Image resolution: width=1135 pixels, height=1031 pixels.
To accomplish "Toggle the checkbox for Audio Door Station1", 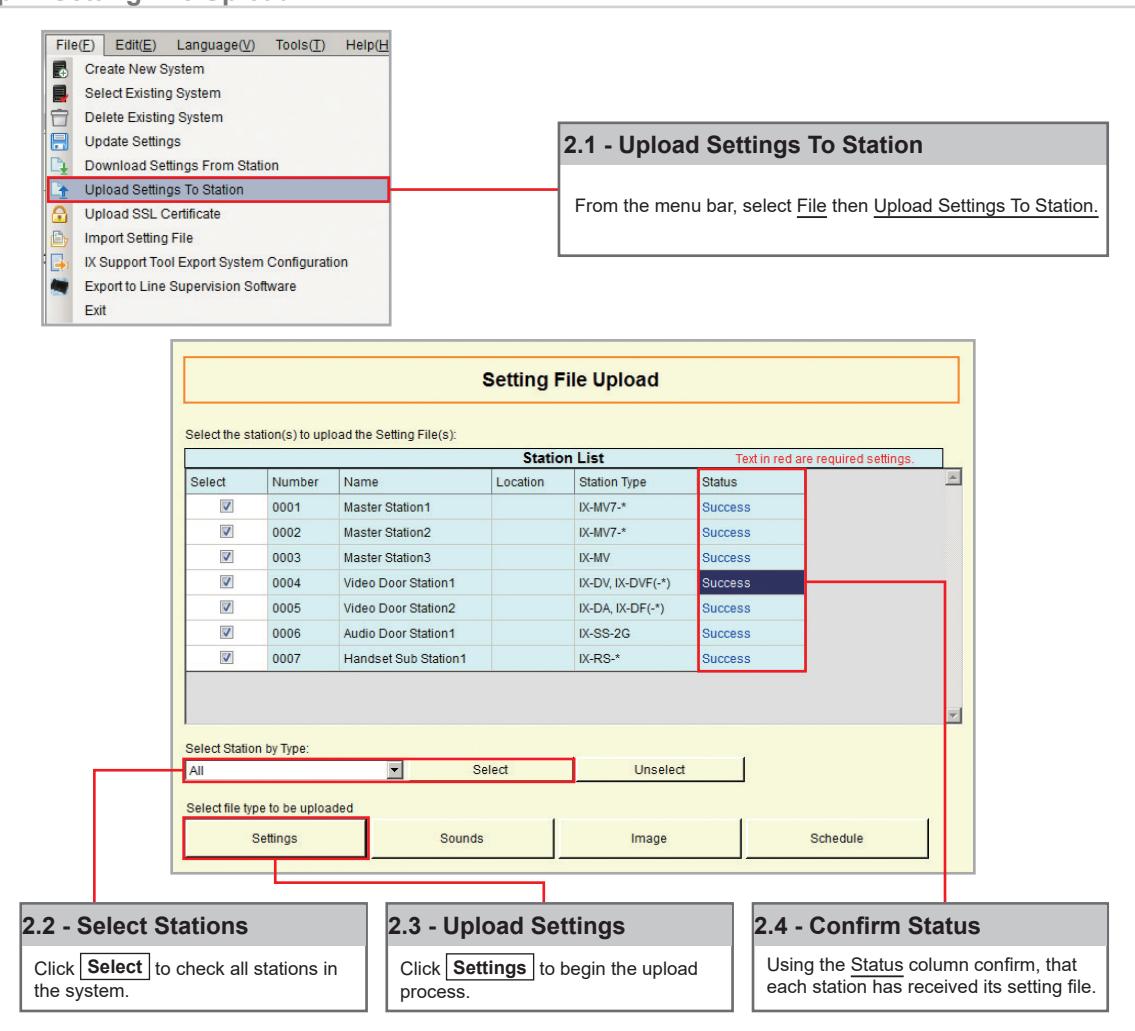I will point(227,632).
